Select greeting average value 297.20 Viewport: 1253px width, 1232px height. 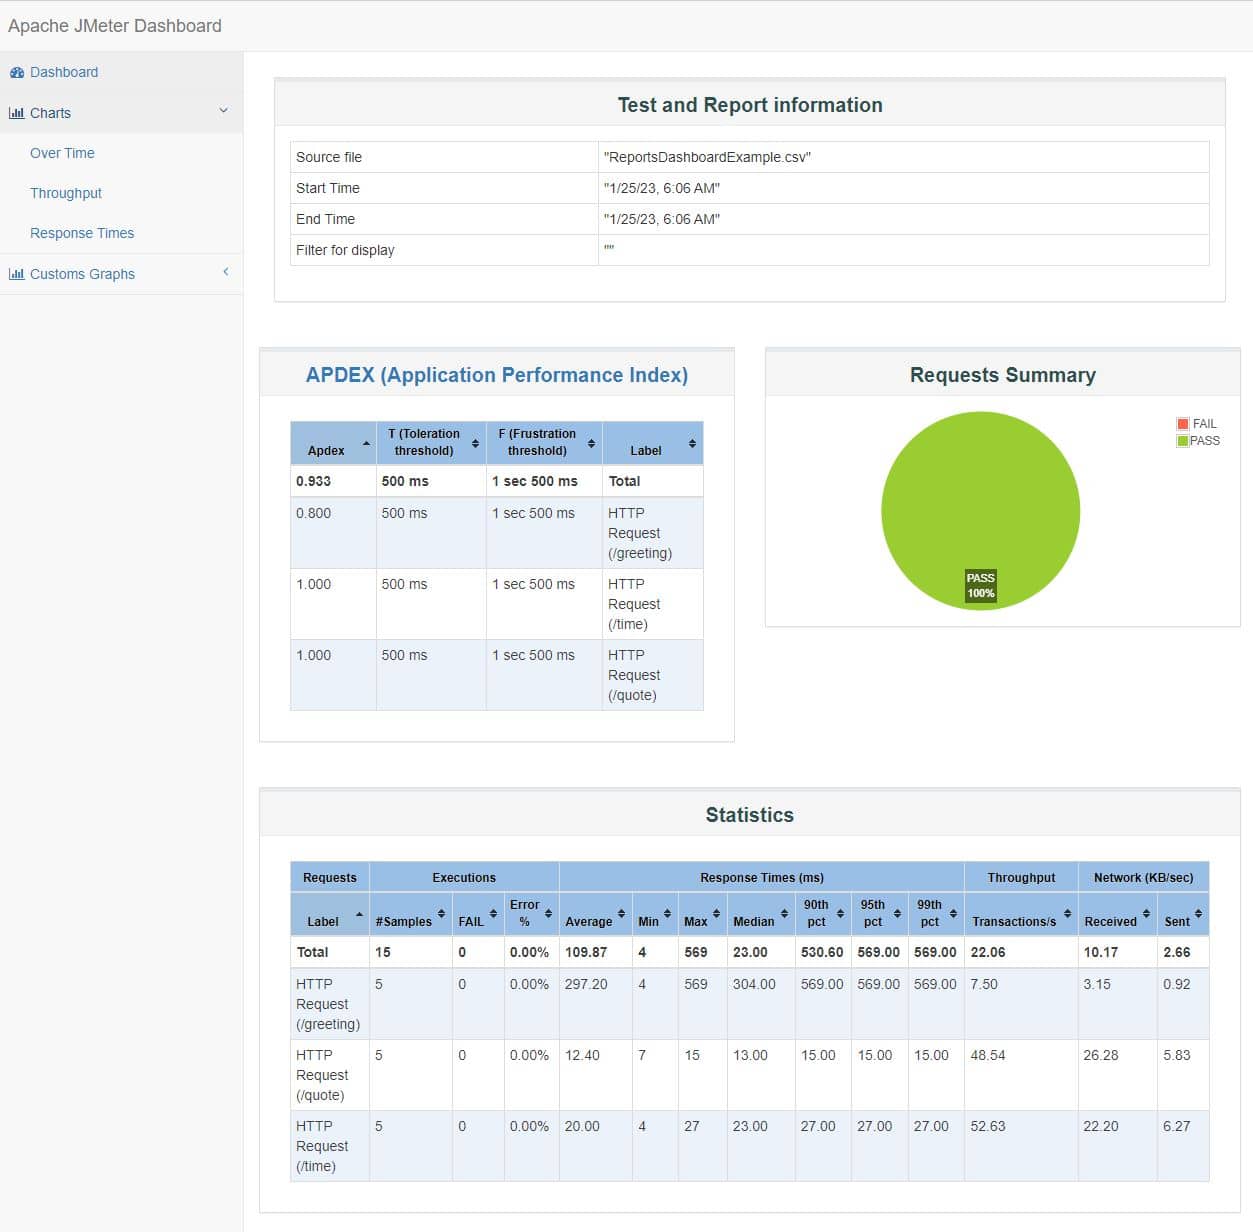point(586,984)
